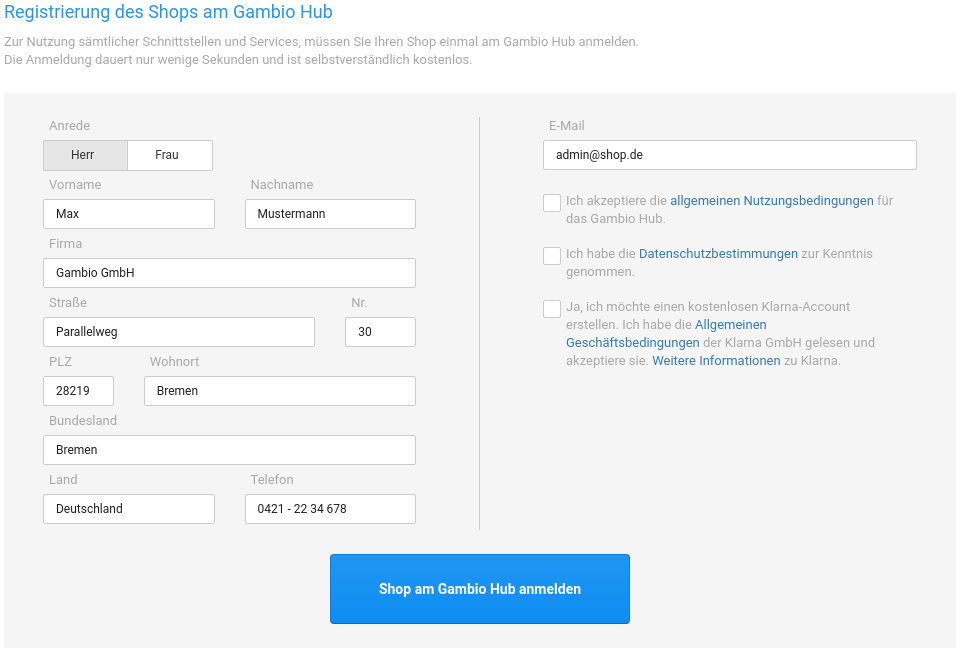Select the Frau salutation option
The image size is (960, 660).
(x=170, y=155)
